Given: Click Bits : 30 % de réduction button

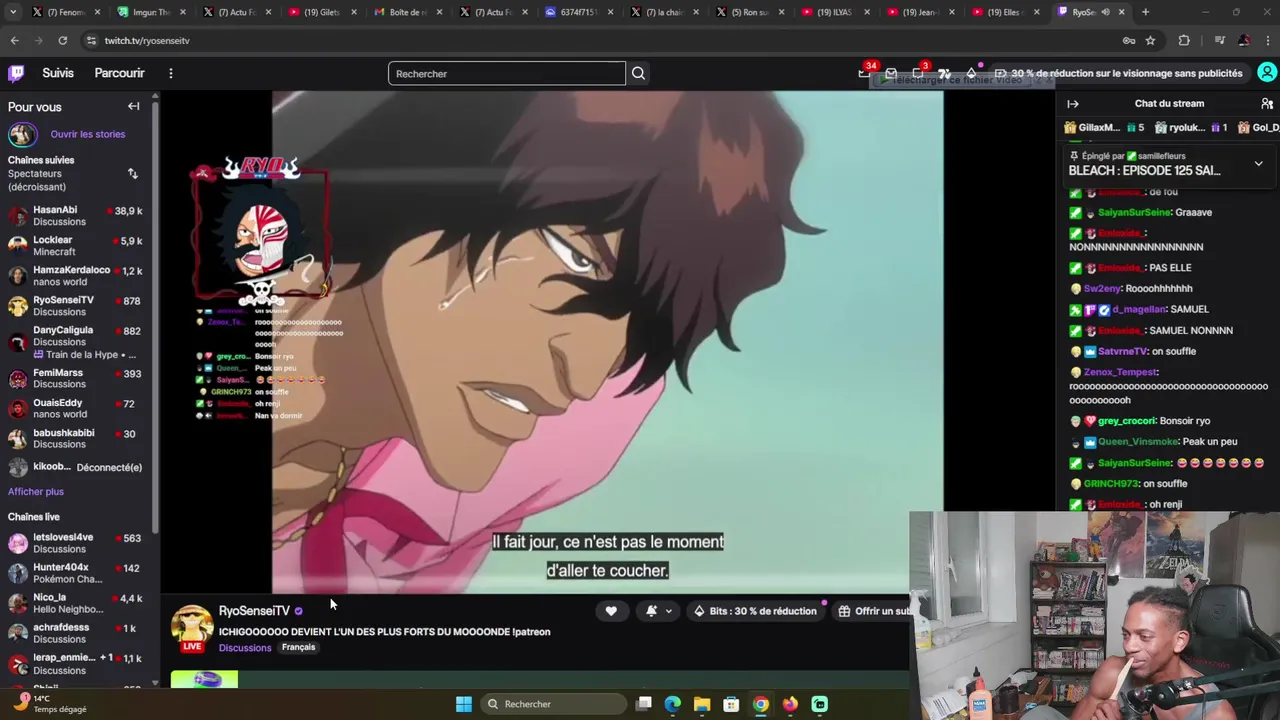Looking at the screenshot, I should click(x=755, y=611).
